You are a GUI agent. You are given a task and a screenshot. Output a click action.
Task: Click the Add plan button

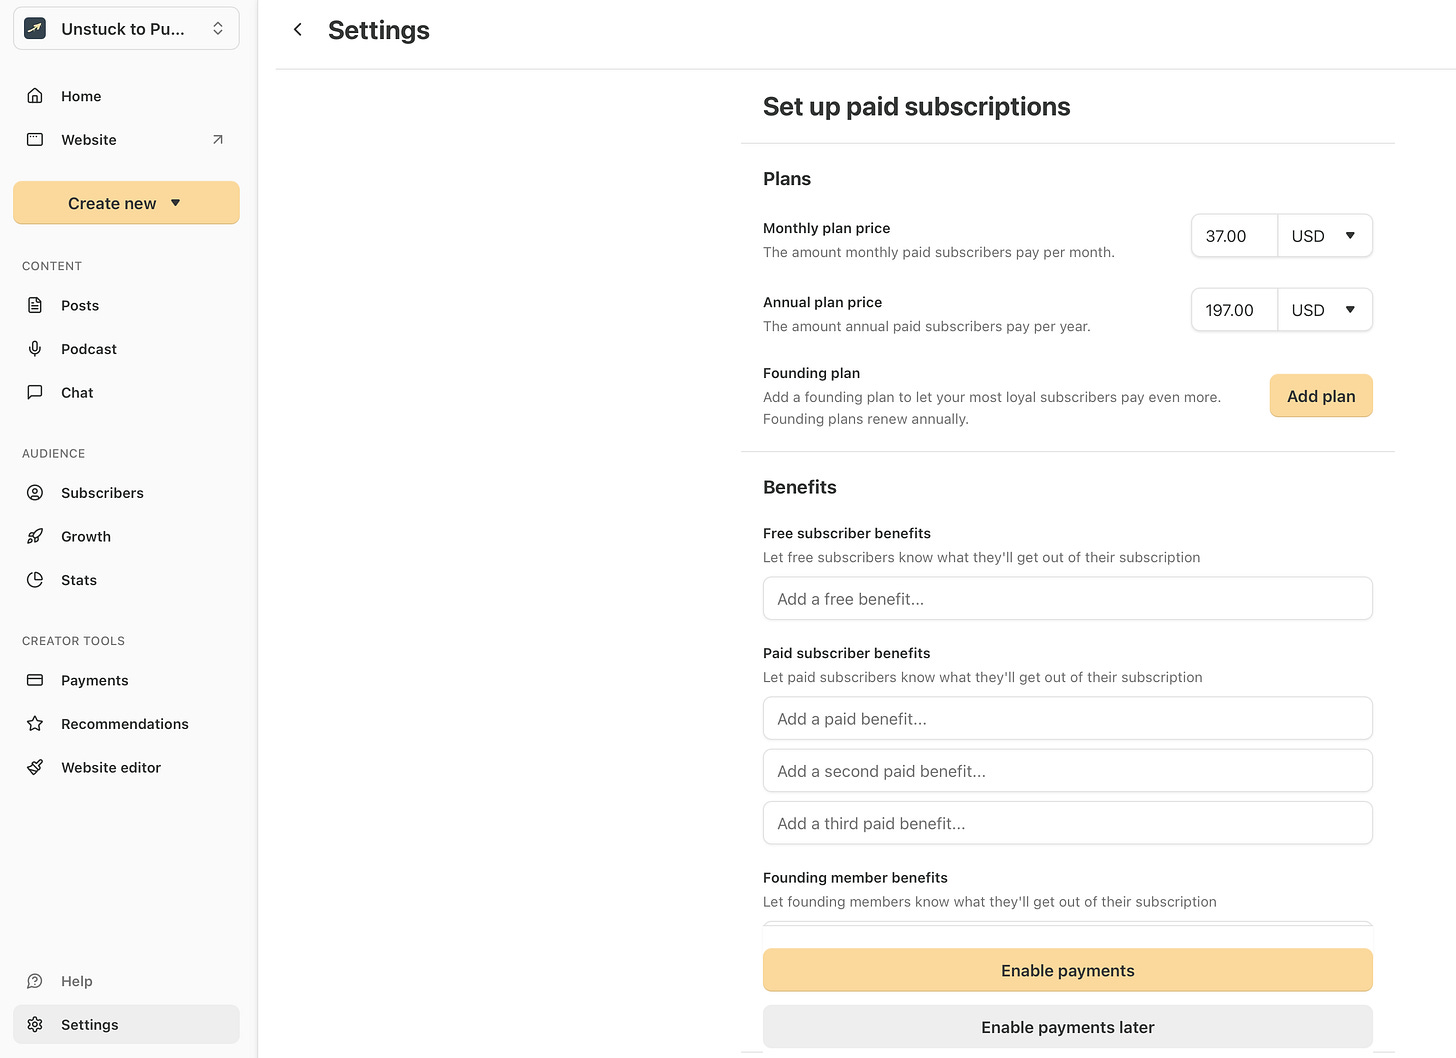point(1320,396)
